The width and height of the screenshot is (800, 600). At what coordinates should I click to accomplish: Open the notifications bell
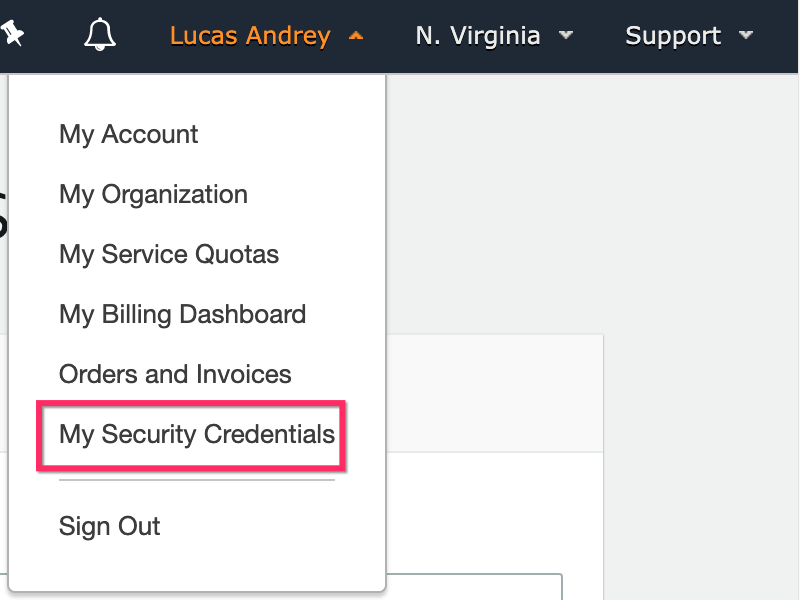[x=99, y=34]
